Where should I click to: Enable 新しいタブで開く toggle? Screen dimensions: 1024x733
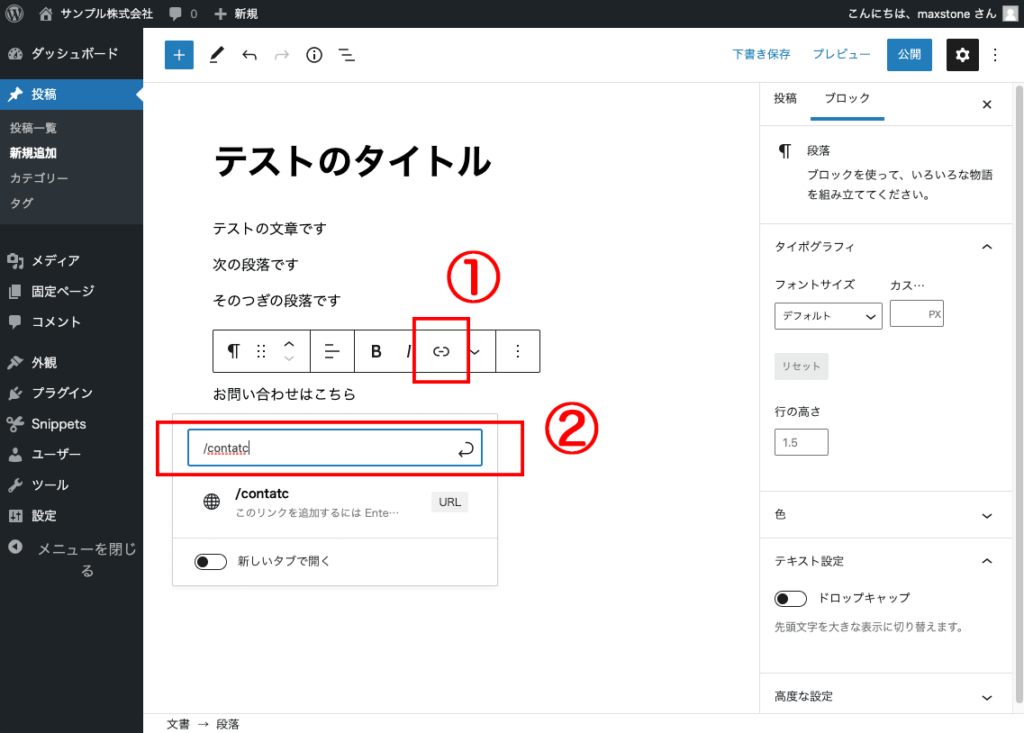[210, 561]
